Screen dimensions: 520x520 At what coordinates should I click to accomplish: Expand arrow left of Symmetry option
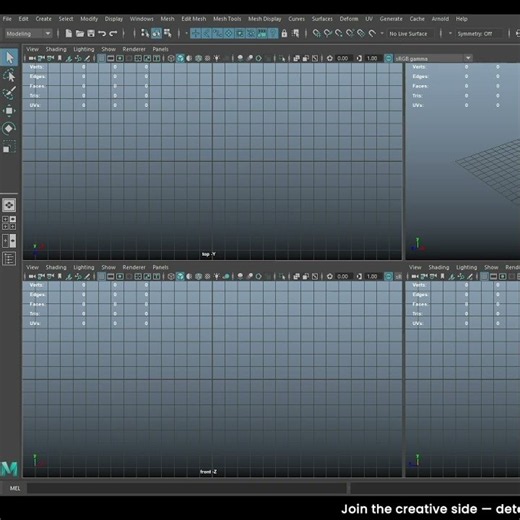[x=450, y=34]
